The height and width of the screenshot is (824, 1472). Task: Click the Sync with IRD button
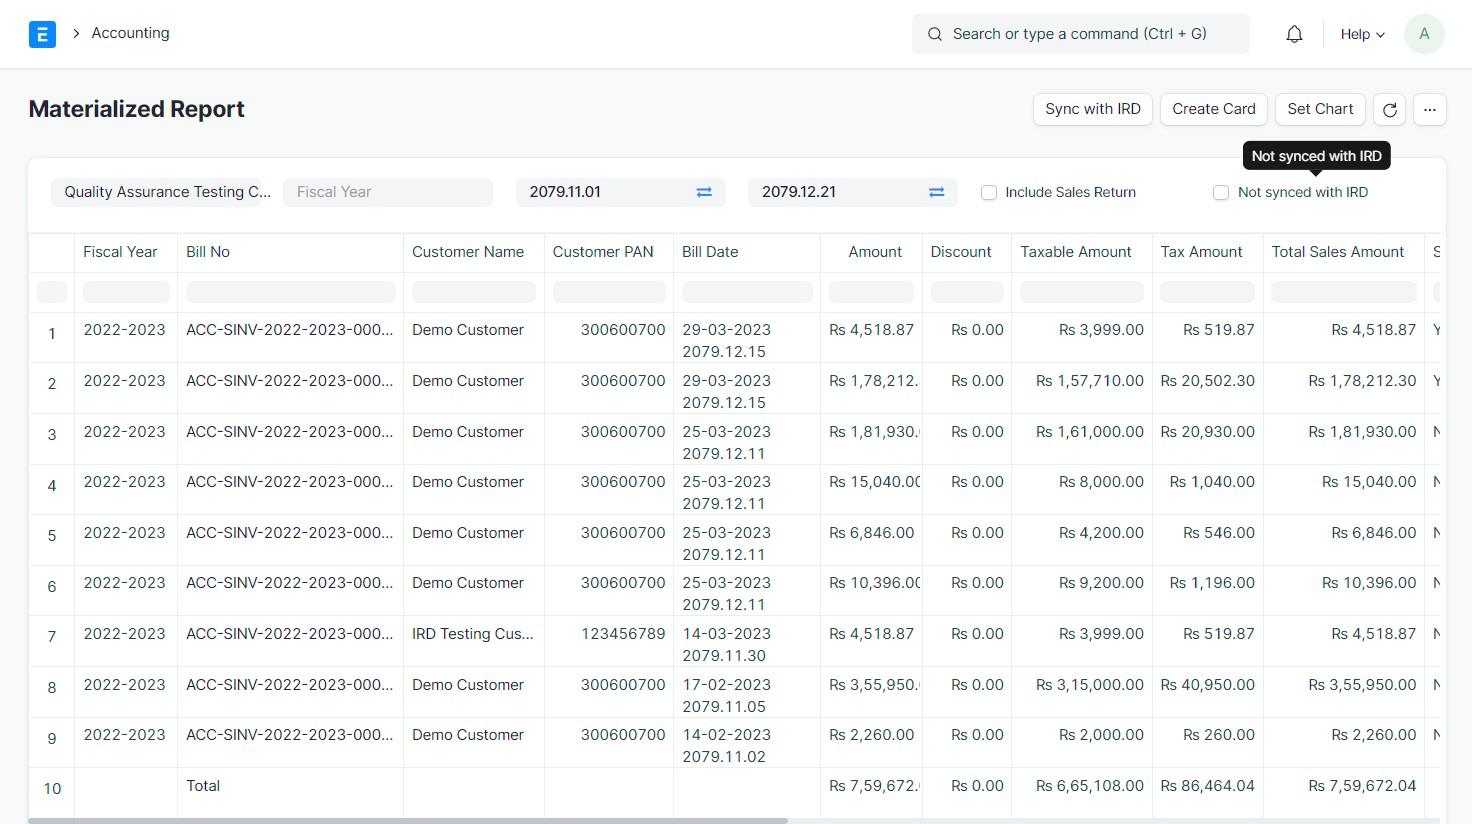click(x=1092, y=109)
